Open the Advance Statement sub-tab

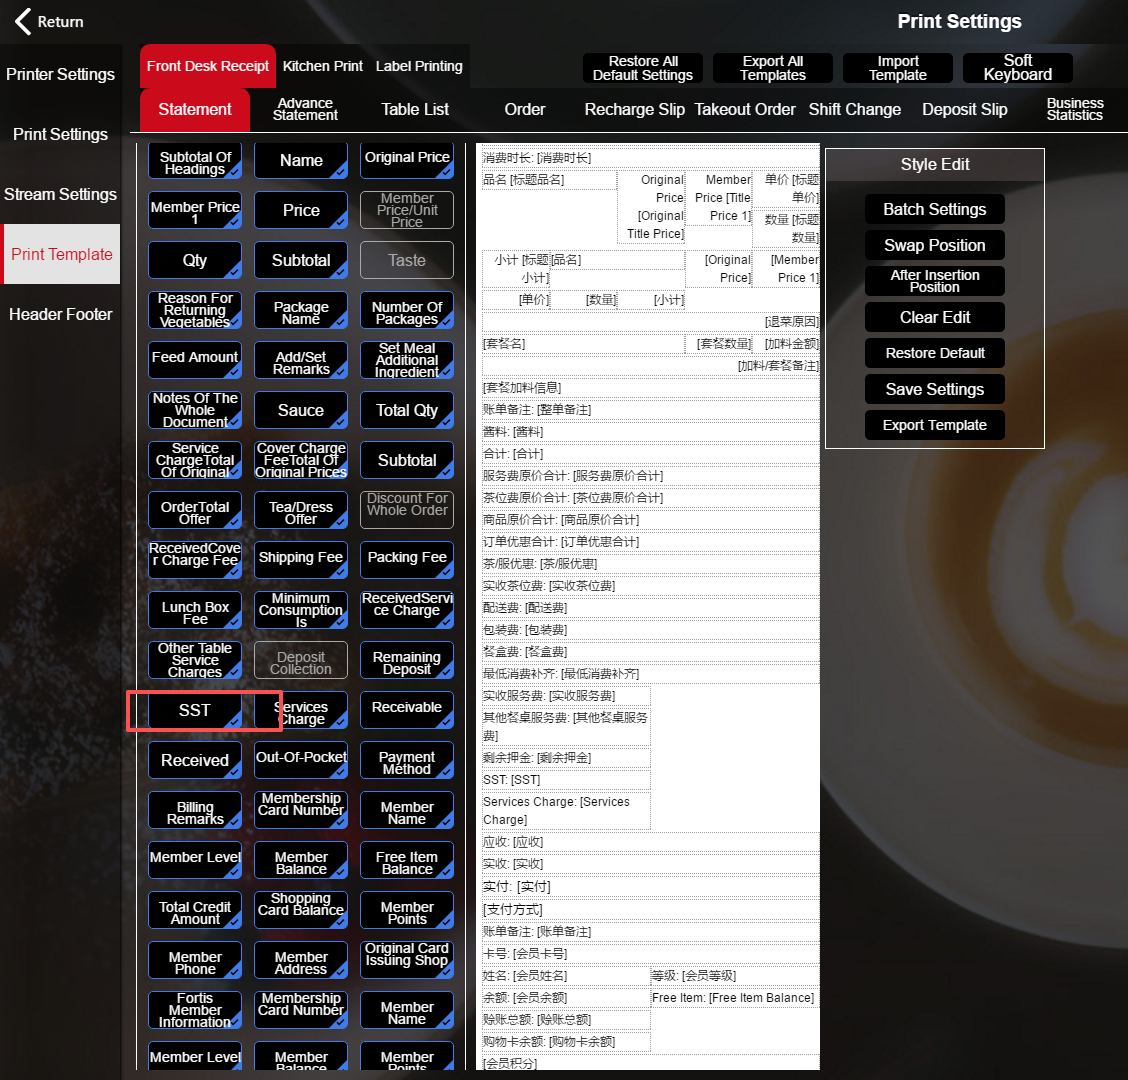[305, 109]
